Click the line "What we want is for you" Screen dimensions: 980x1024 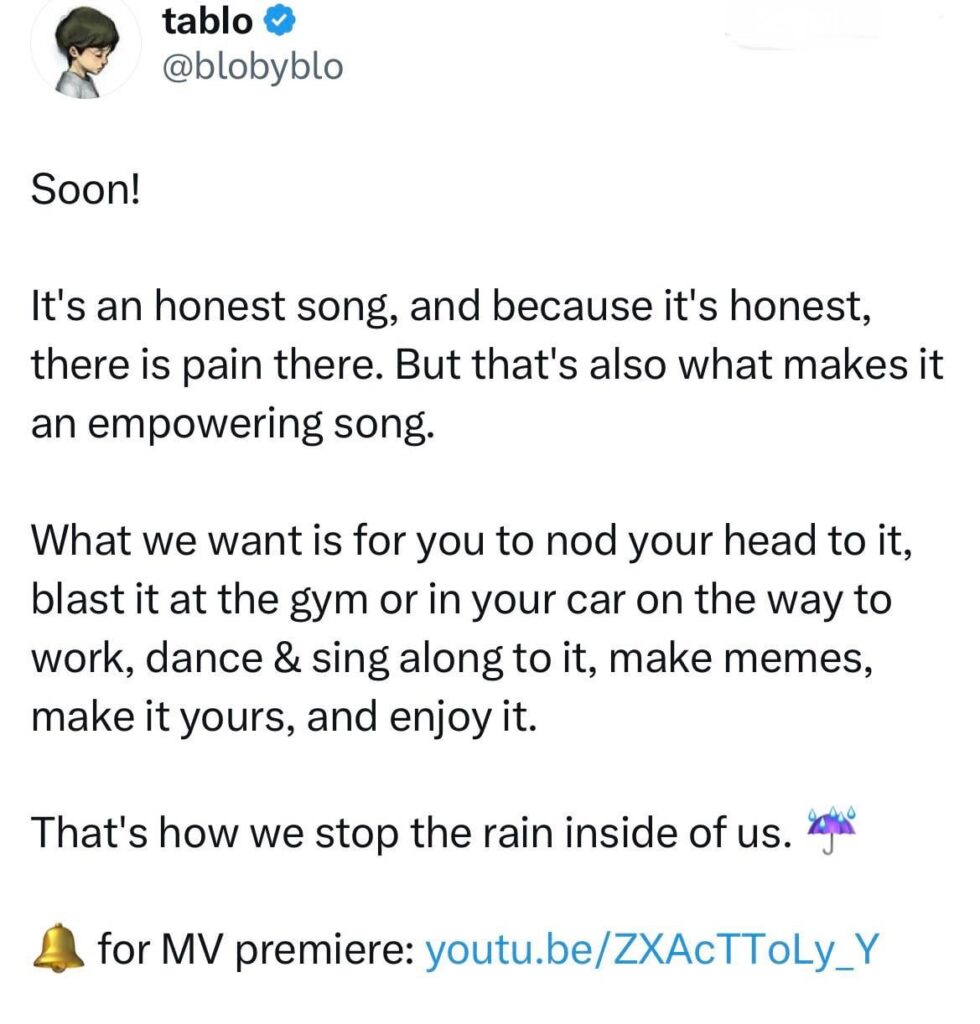click(471, 541)
